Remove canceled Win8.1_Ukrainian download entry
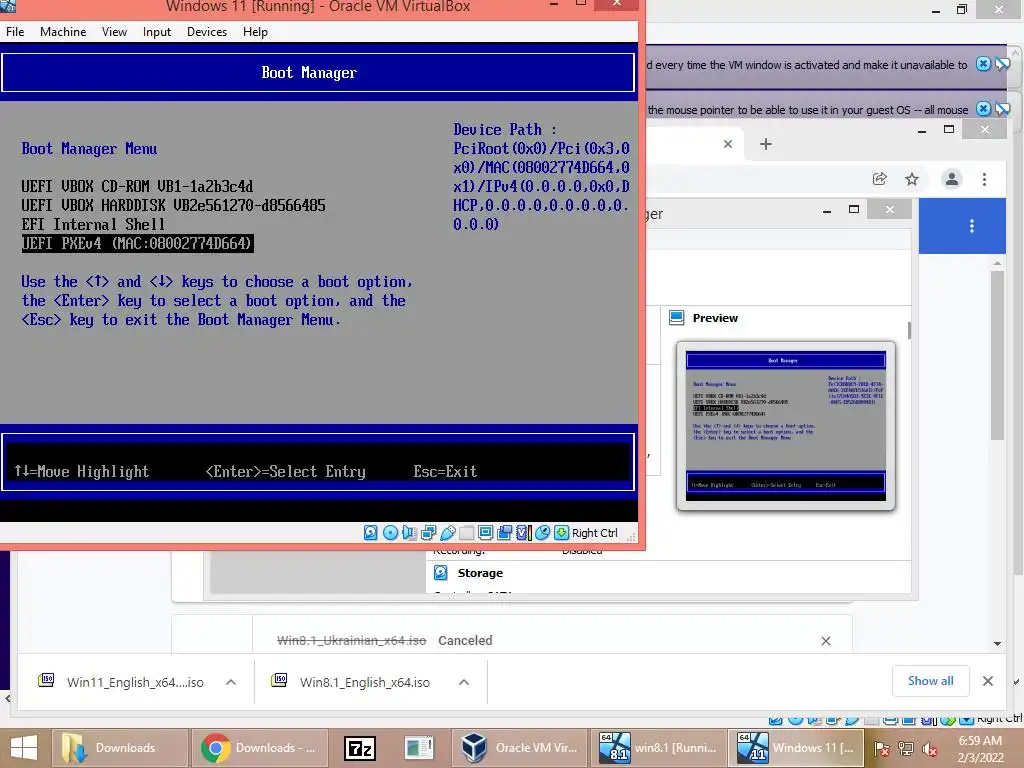 [826, 641]
